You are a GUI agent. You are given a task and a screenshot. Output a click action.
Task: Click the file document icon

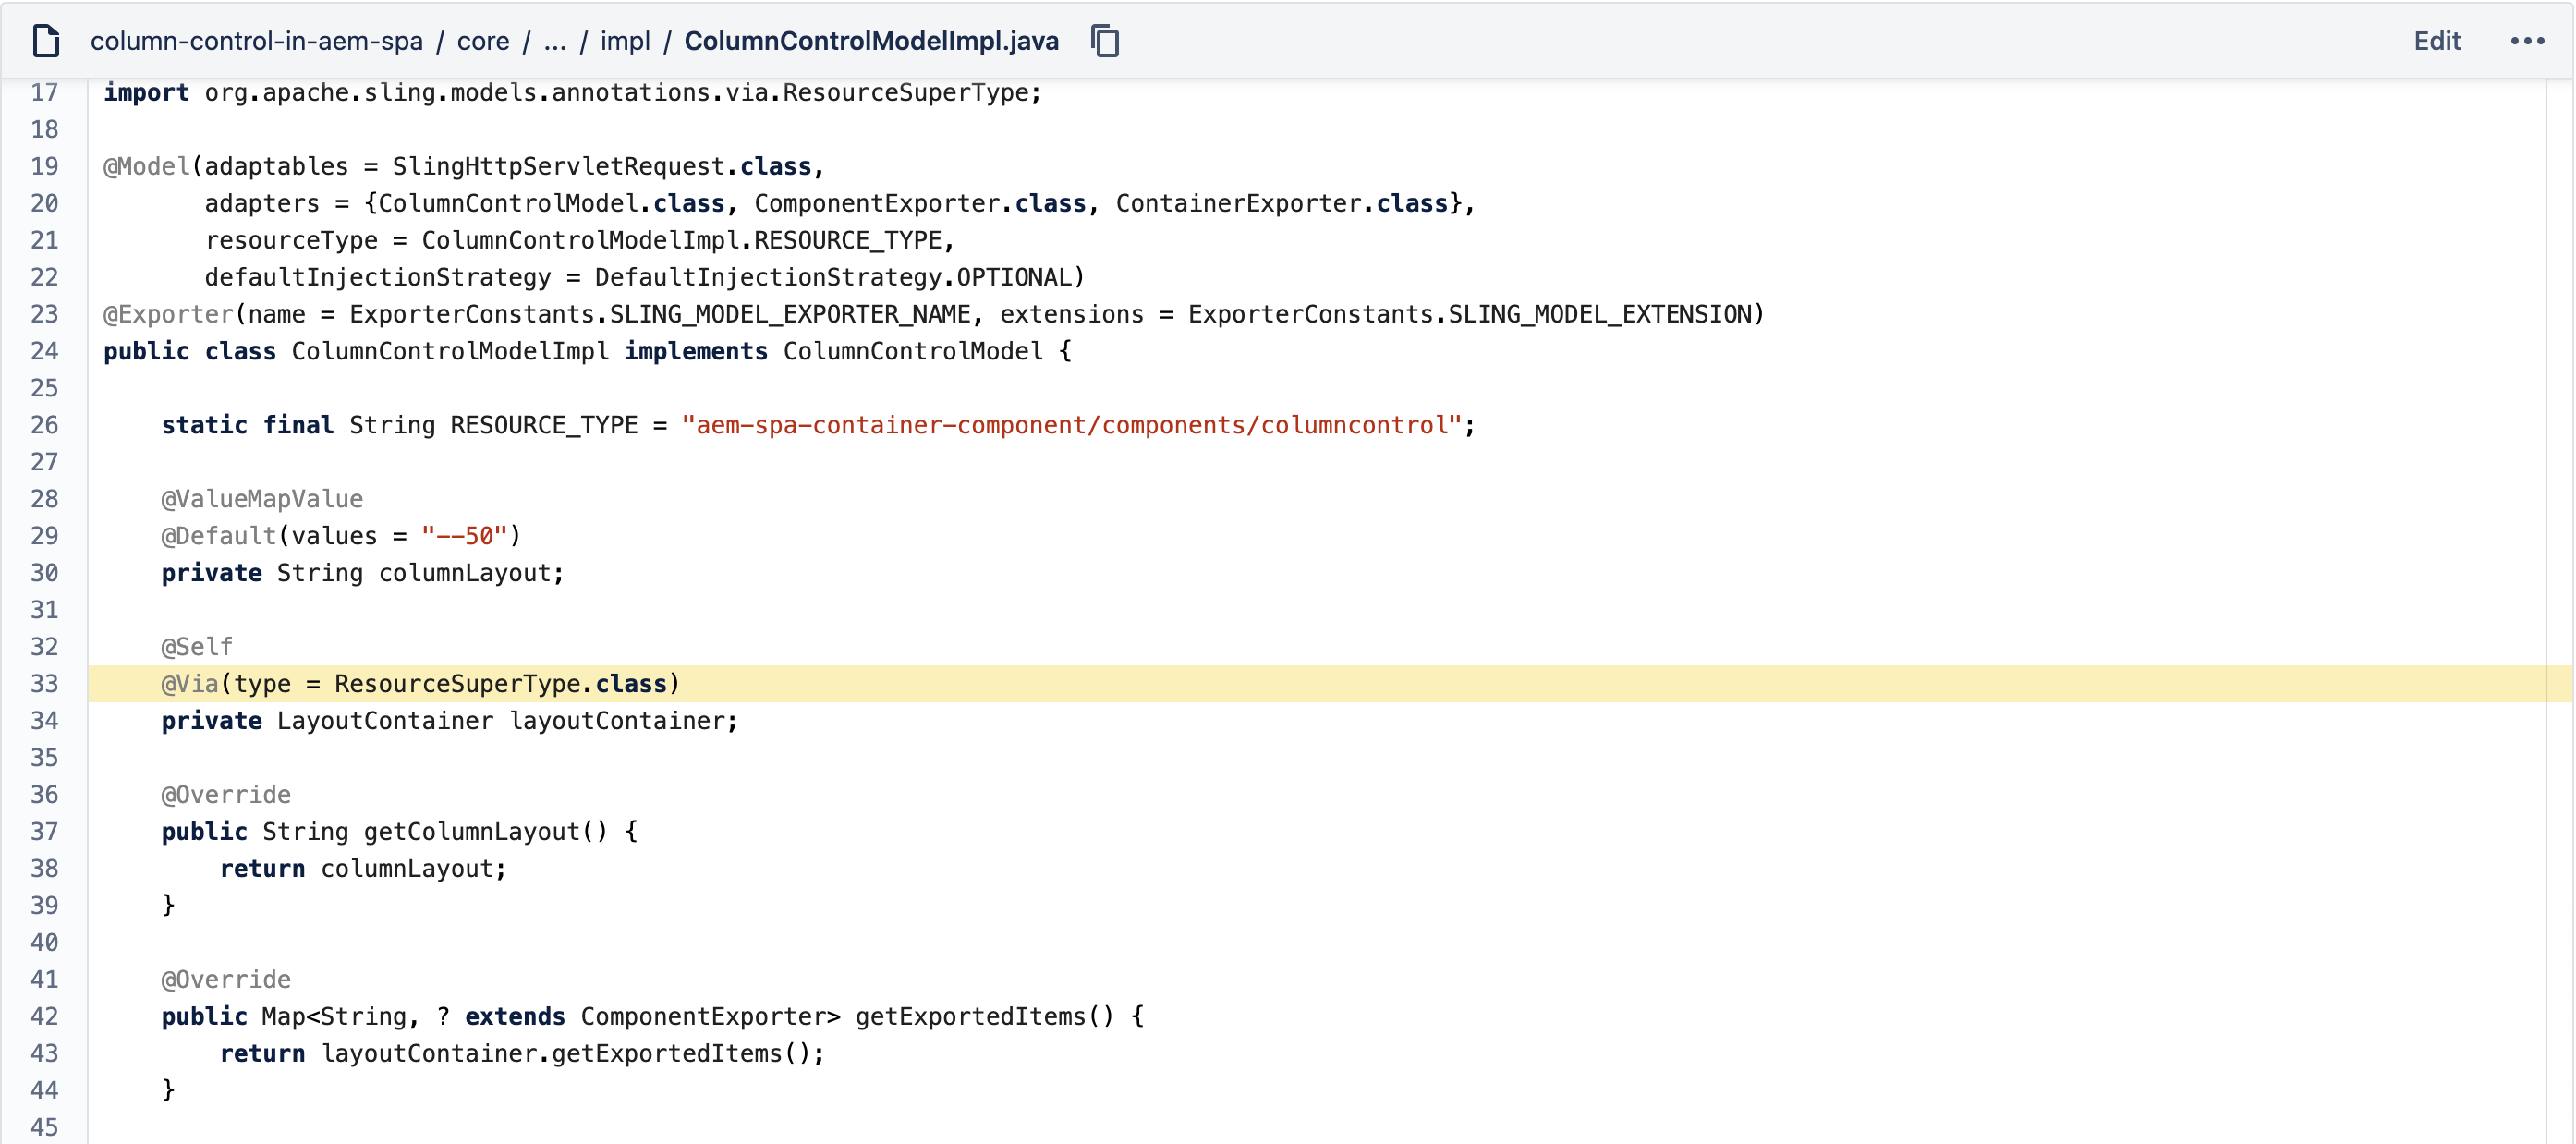tap(45, 41)
